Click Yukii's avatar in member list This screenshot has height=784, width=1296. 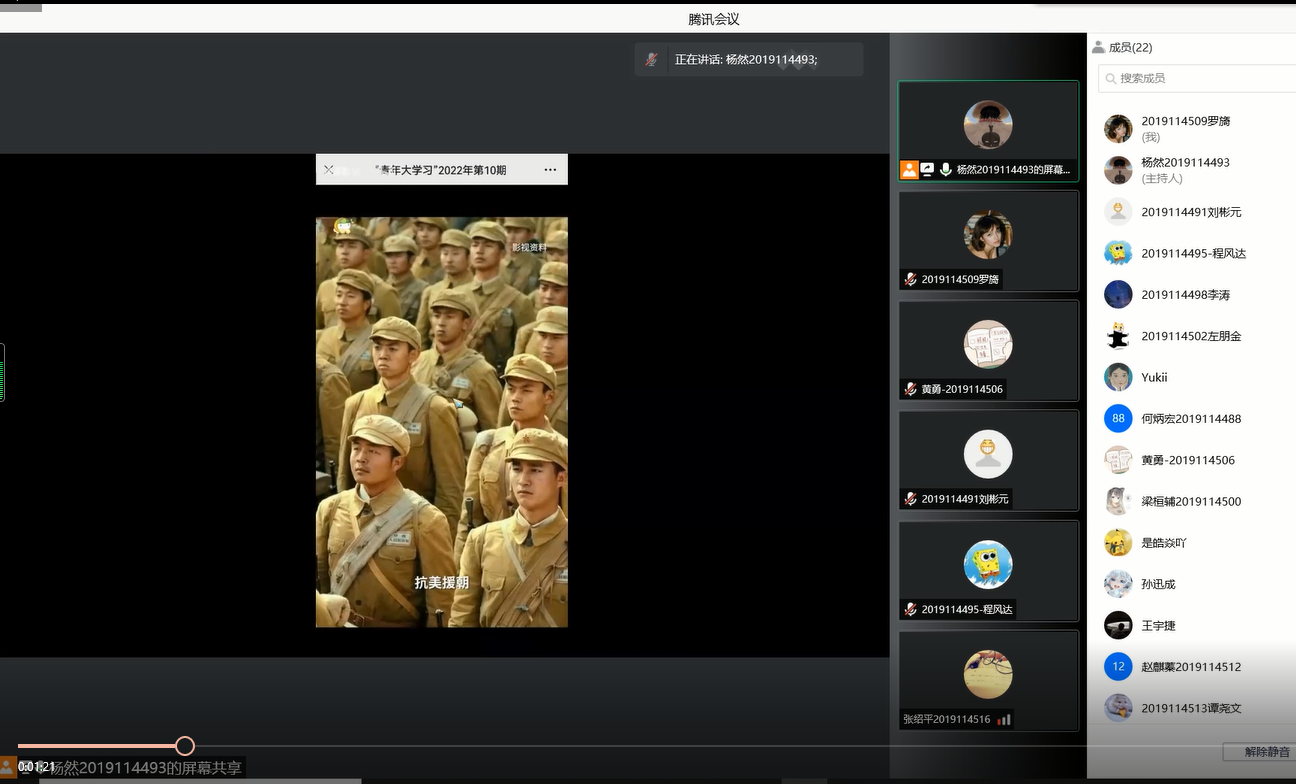1118,377
